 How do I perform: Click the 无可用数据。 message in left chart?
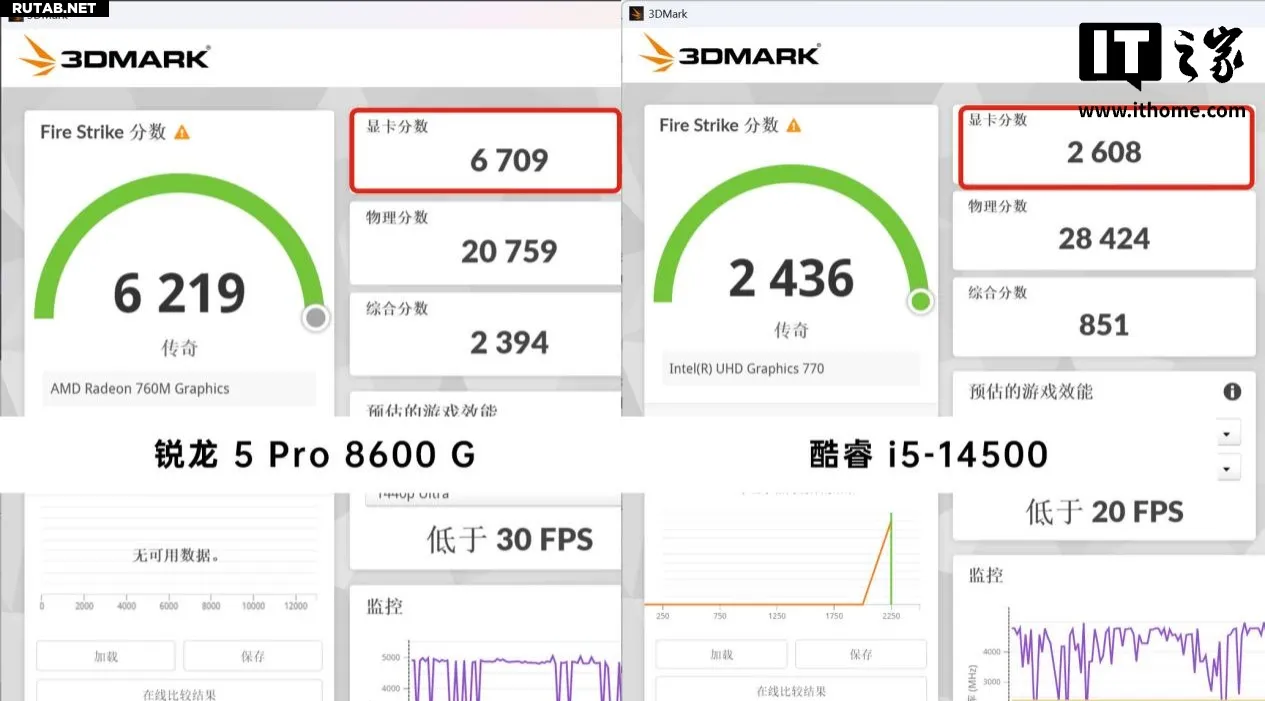pyautogui.click(x=176, y=555)
